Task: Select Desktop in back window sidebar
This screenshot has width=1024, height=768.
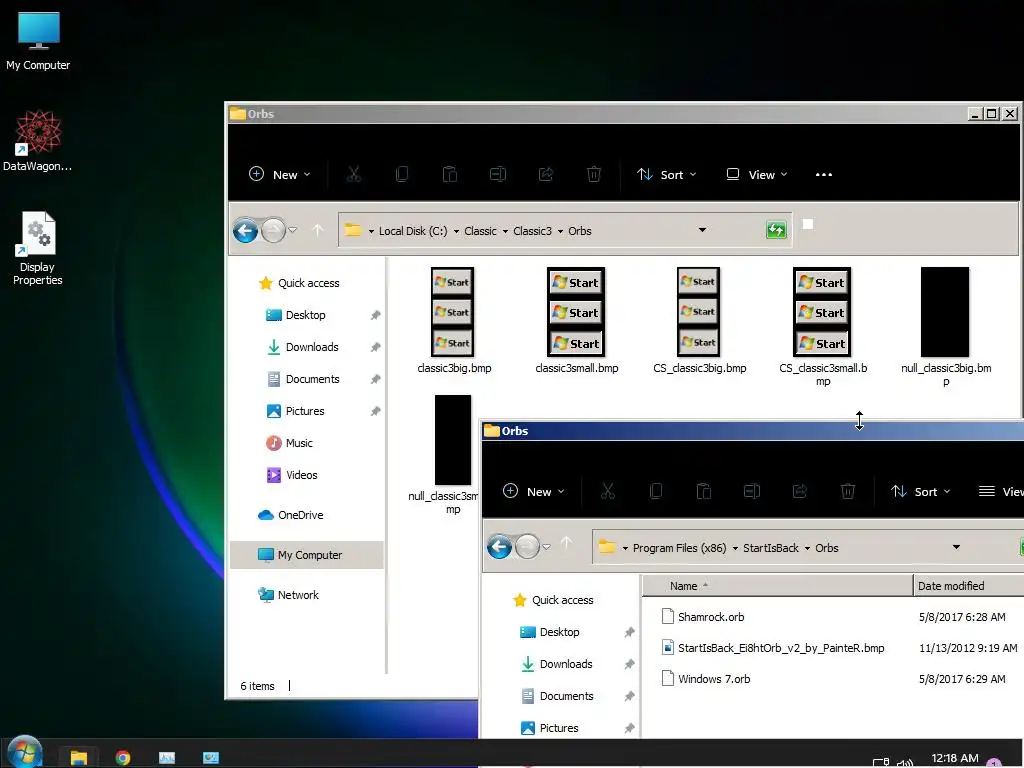Action: [296, 315]
